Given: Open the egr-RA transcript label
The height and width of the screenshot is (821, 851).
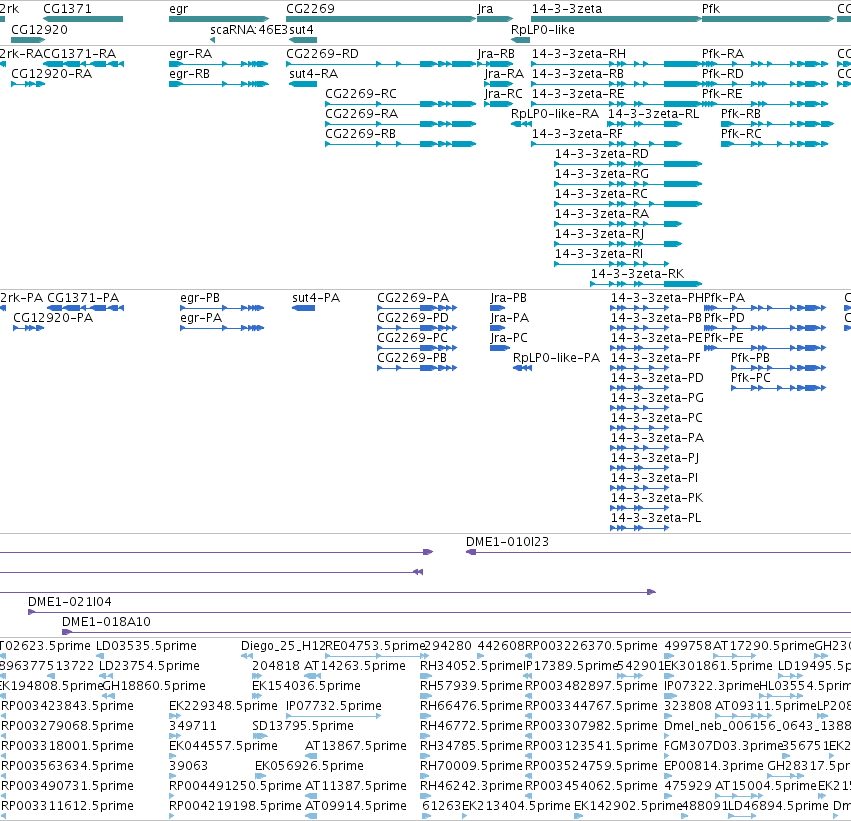Looking at the screenshot, I should coord(190,53).
